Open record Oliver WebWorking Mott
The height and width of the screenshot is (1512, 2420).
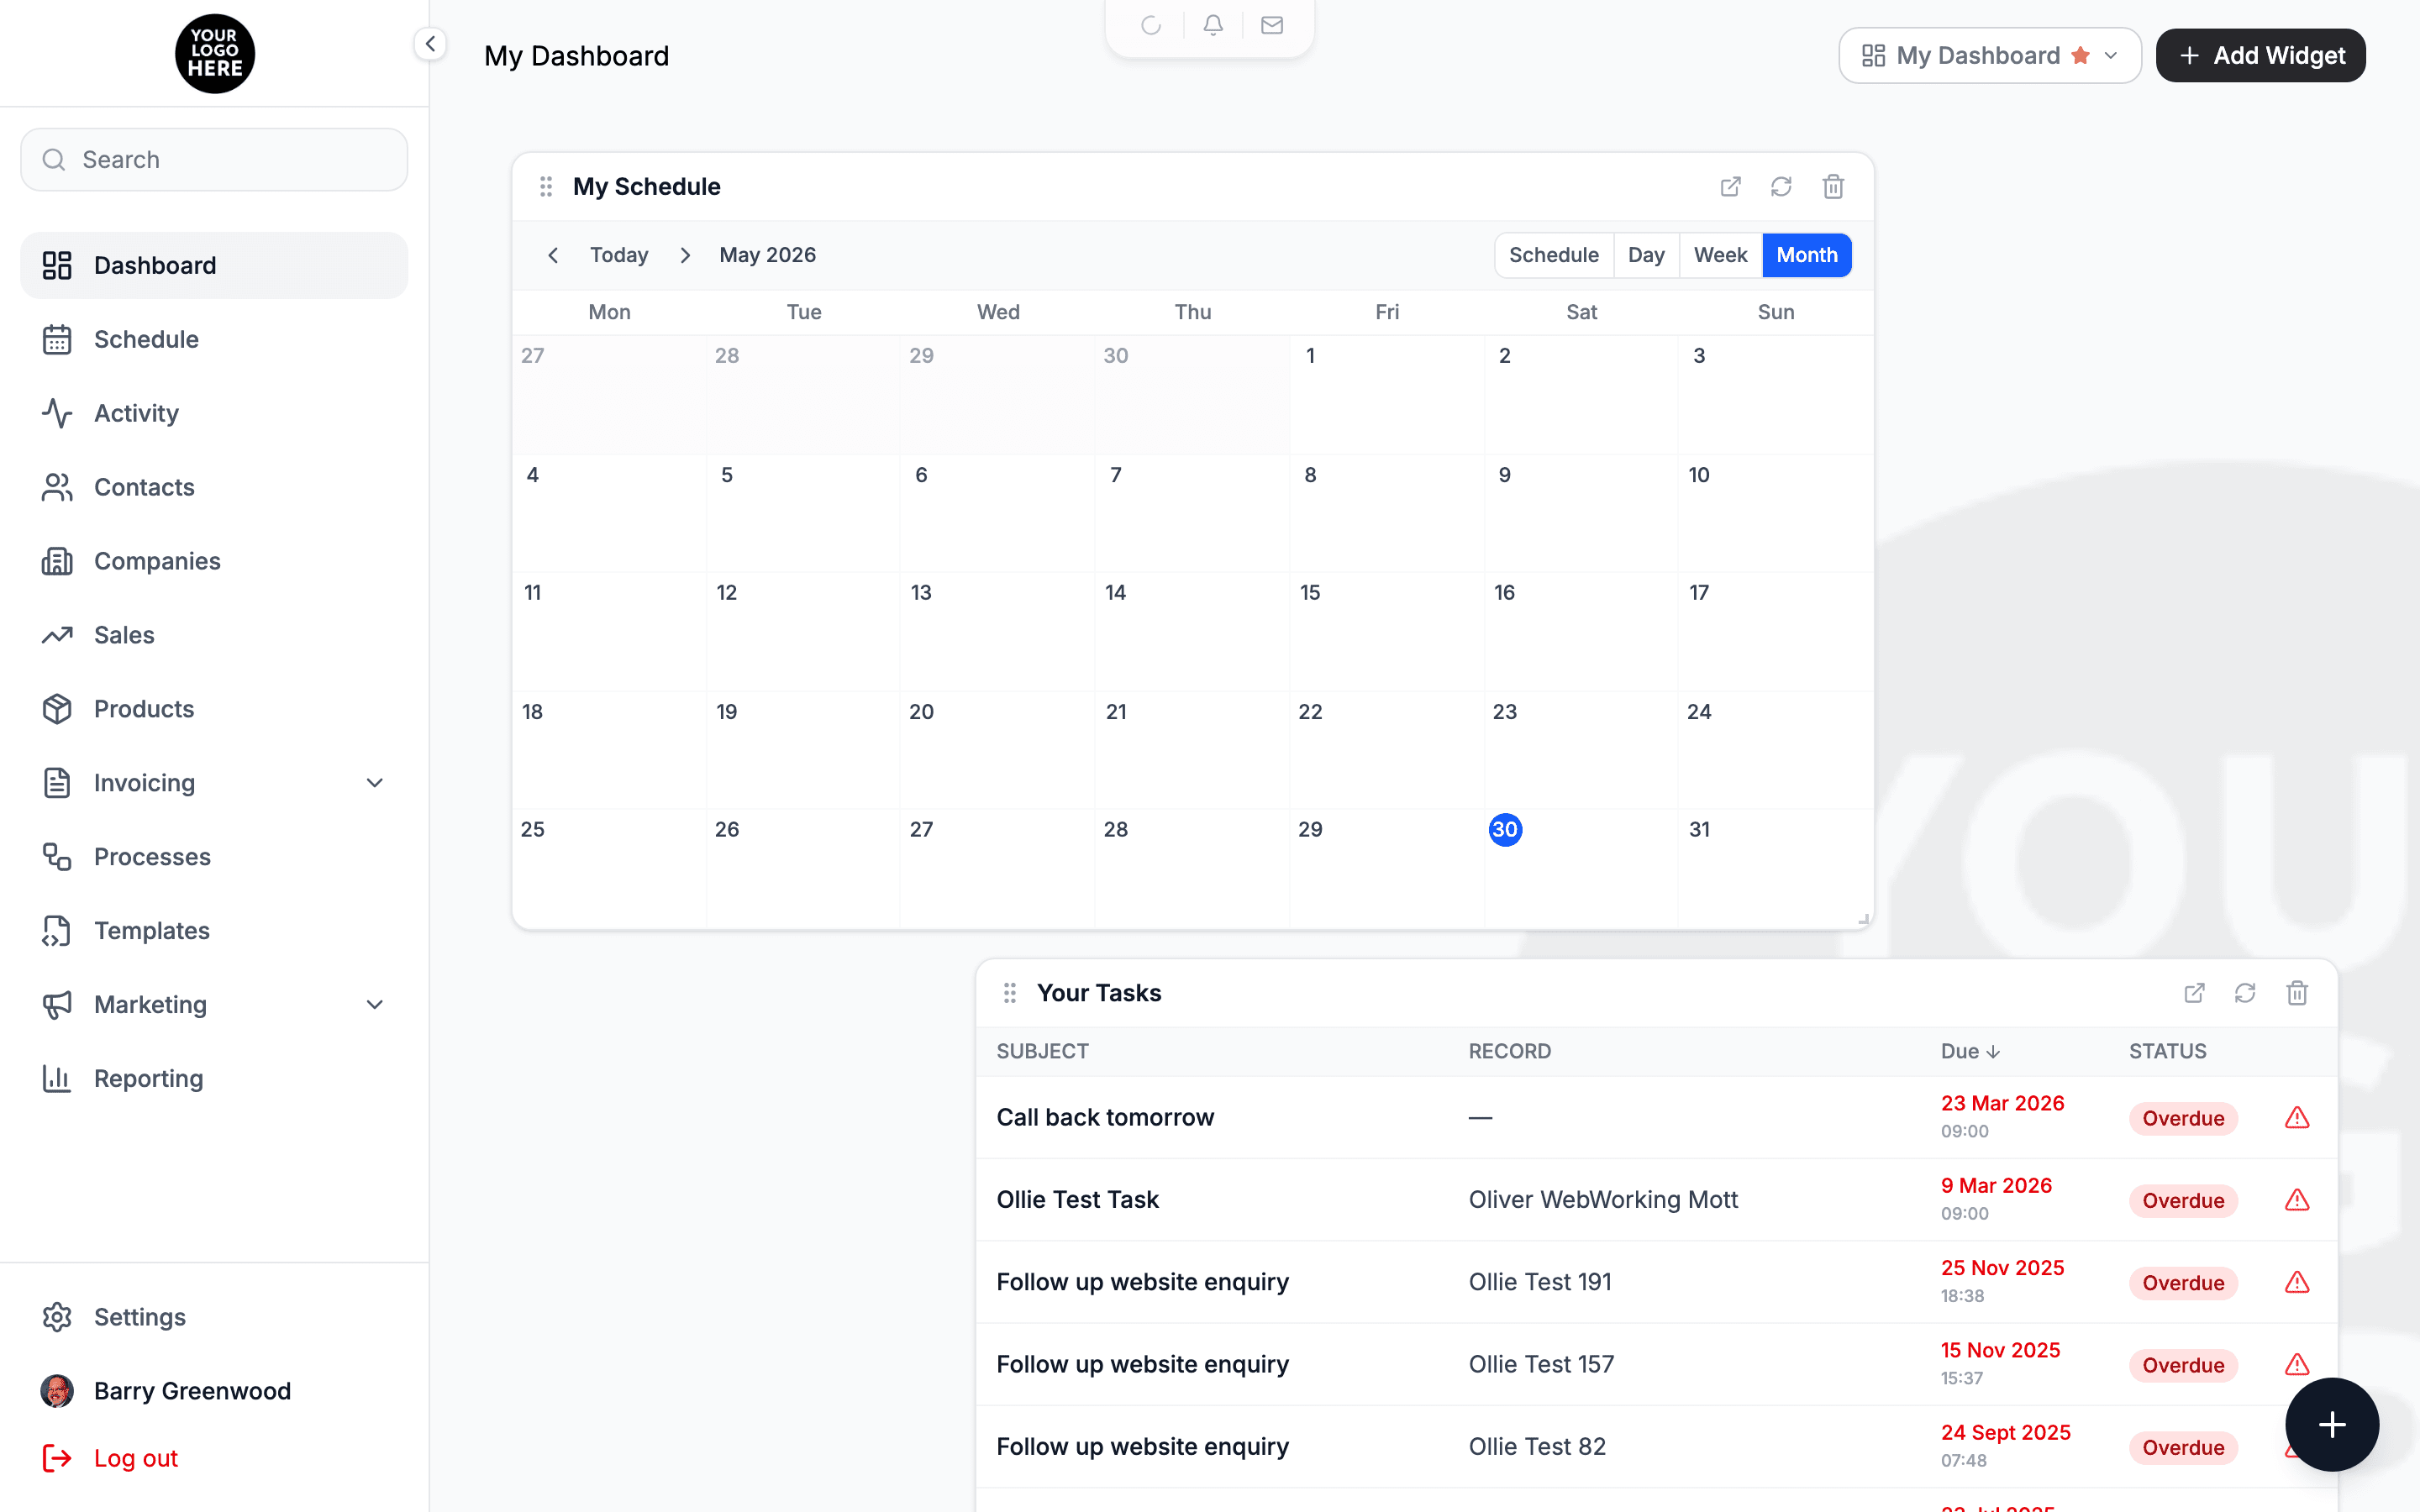(x=1603, y=1200)
